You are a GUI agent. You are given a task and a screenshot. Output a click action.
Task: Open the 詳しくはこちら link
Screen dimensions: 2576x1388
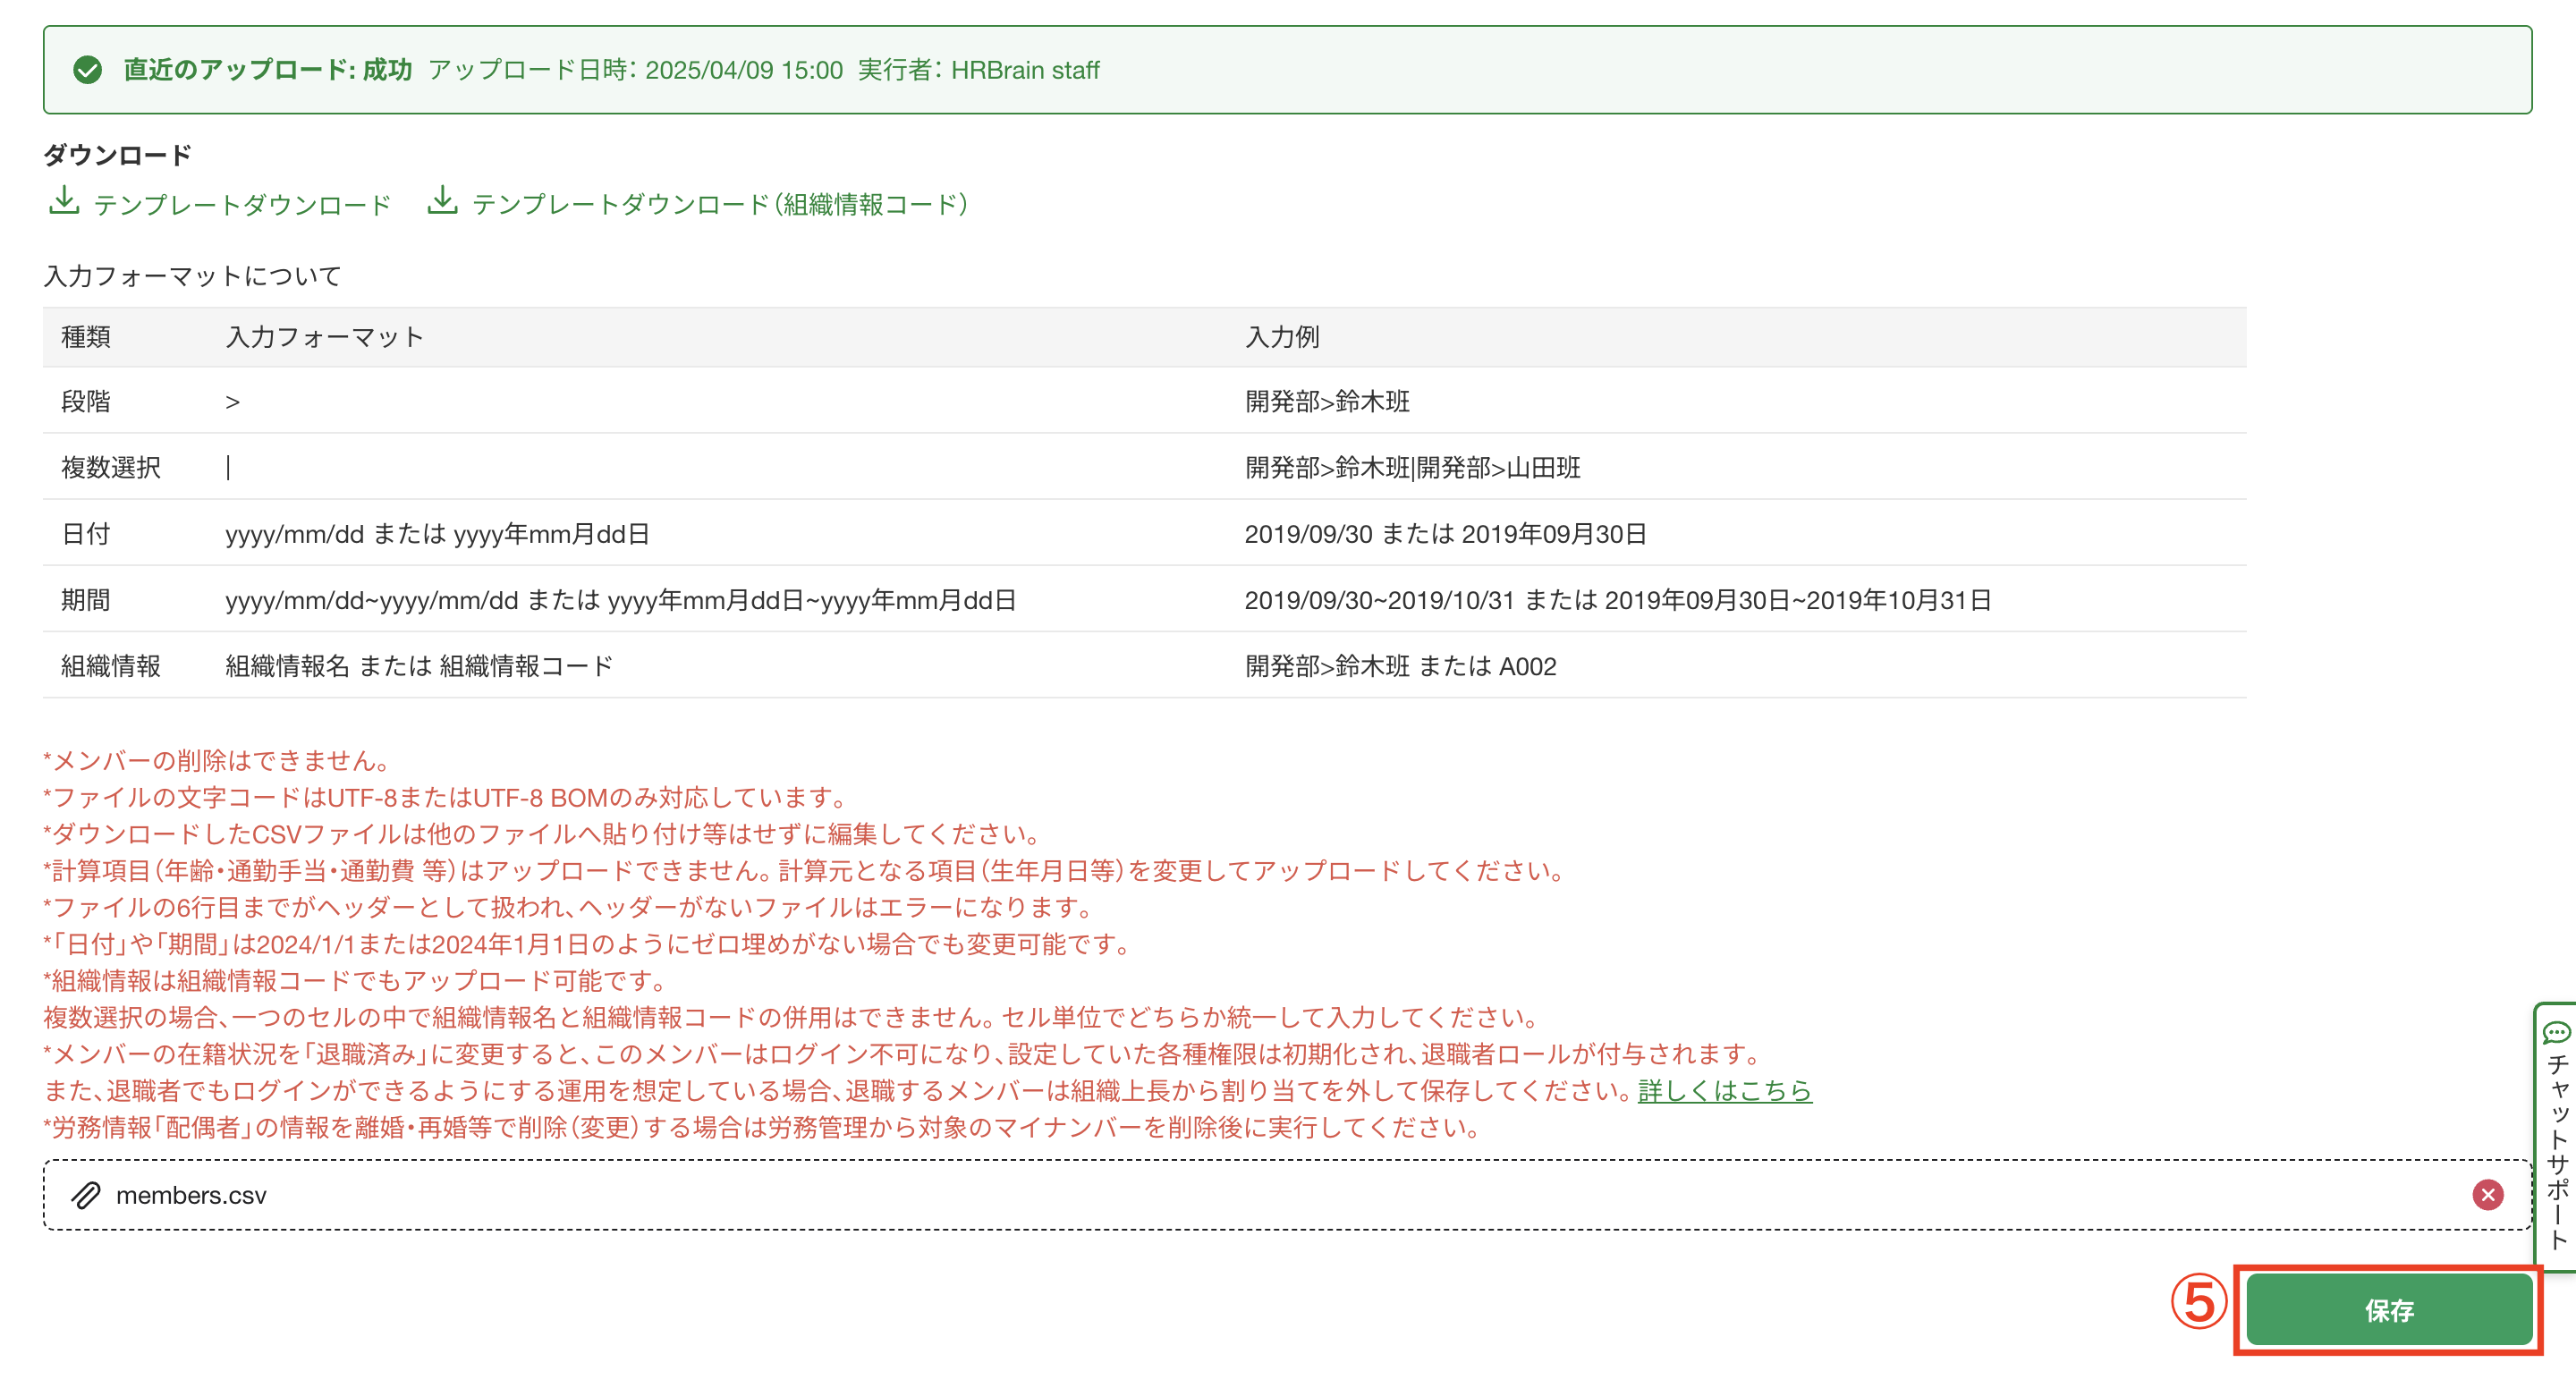click(1724, 1091)
